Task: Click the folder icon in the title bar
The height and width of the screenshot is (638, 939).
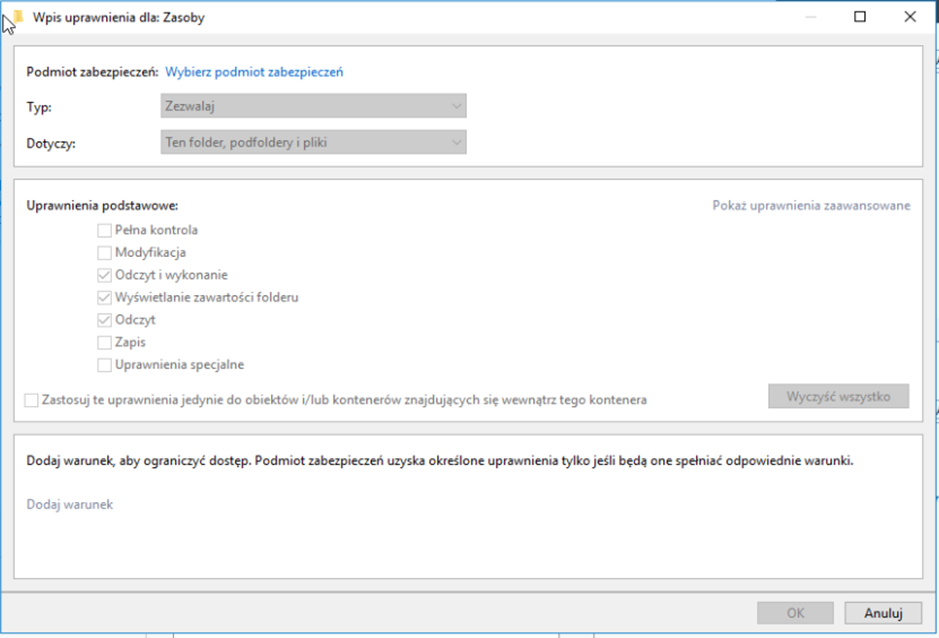Action: [x=17, y=17]
